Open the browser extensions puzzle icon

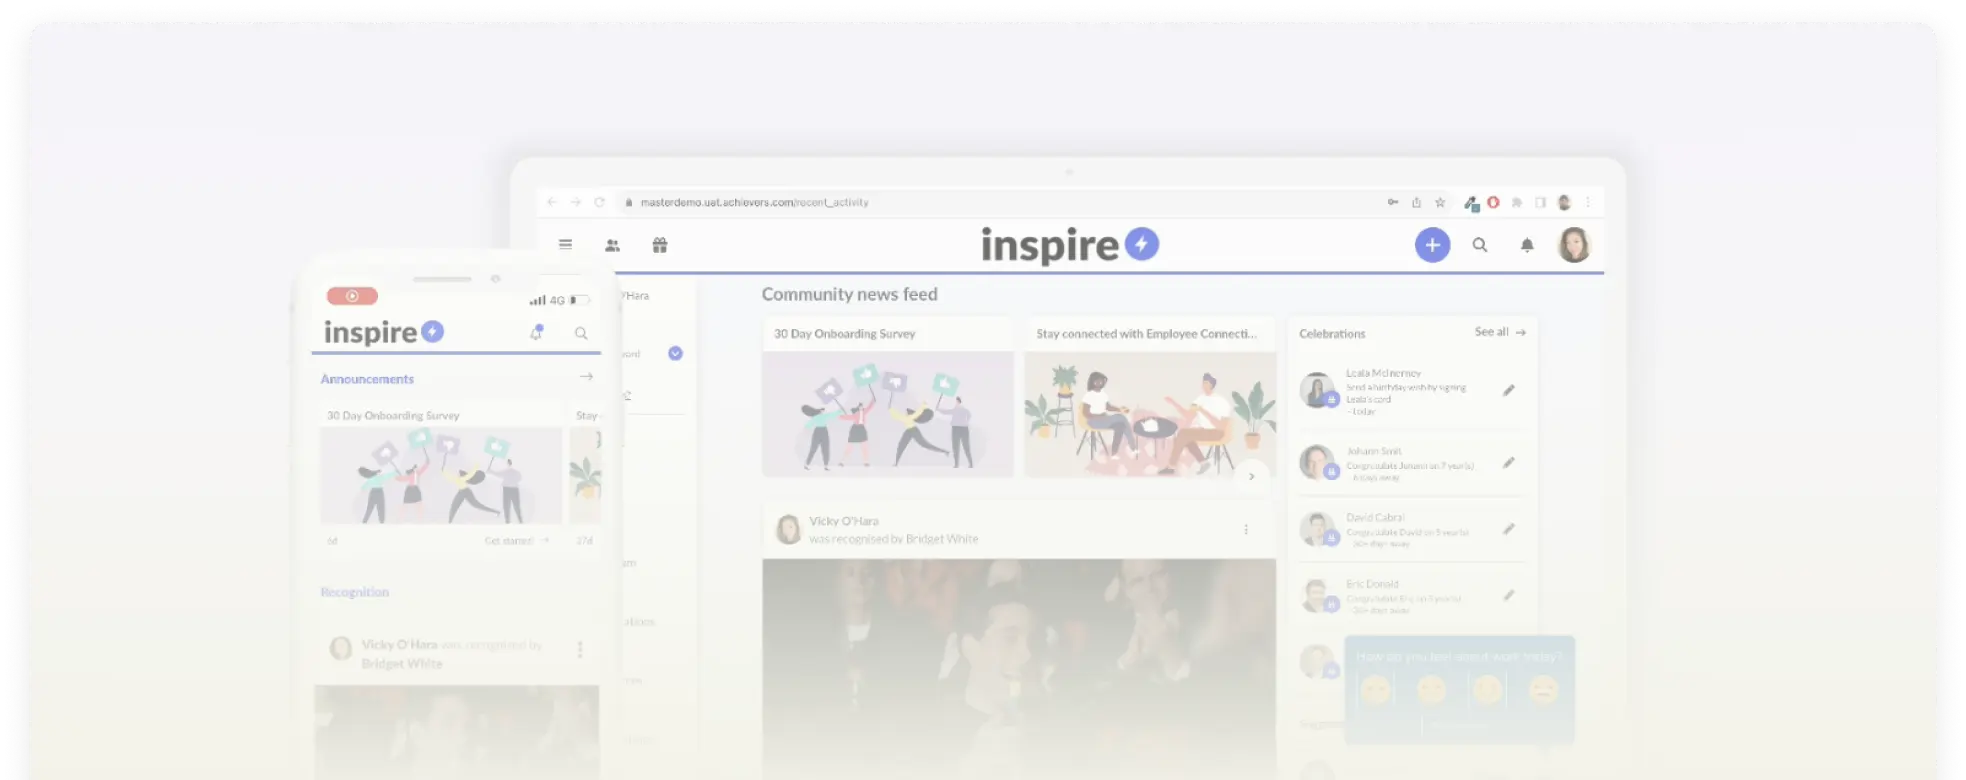coord(1517,202)
